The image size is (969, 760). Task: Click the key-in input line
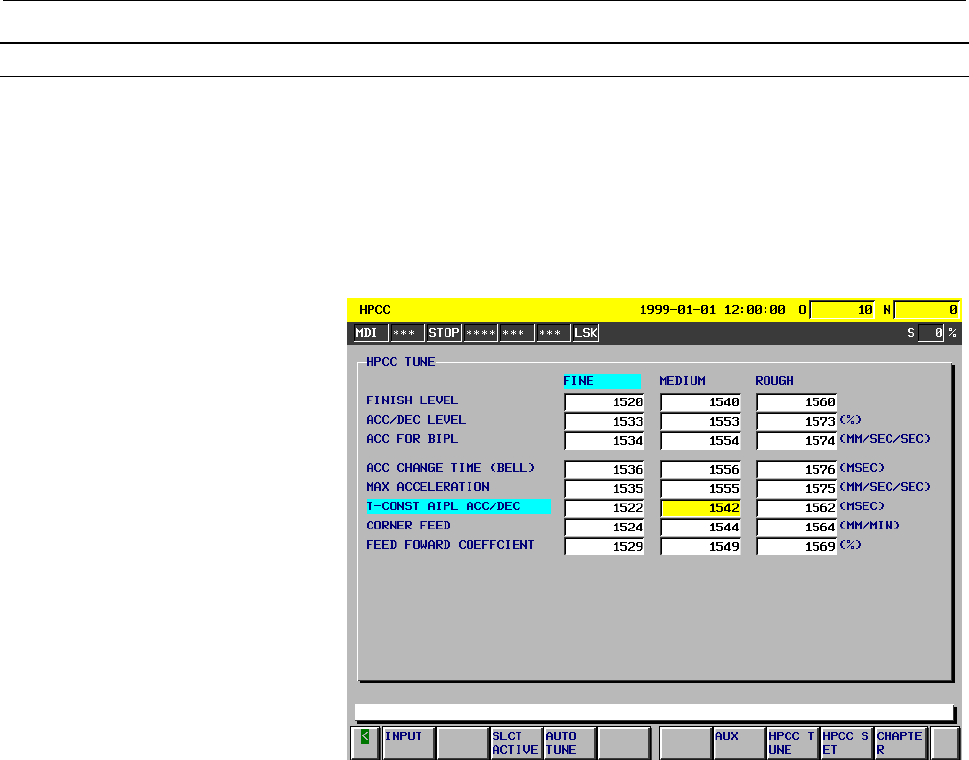tap(654, 713)
